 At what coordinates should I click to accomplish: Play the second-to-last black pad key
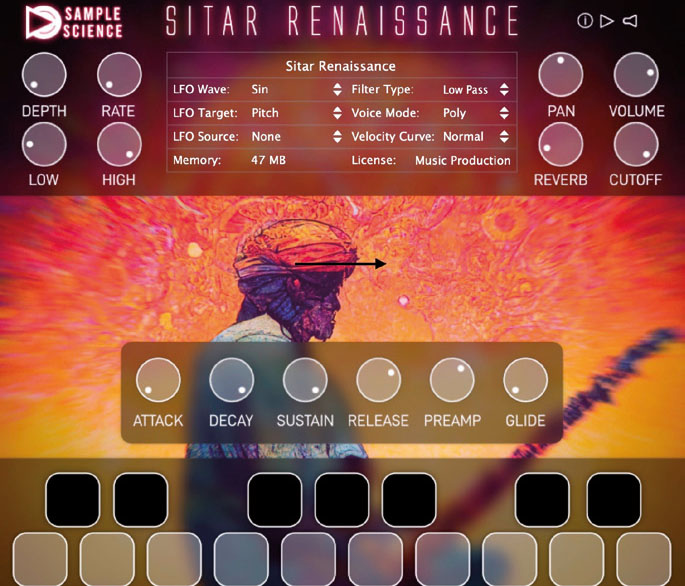(542, 499)
